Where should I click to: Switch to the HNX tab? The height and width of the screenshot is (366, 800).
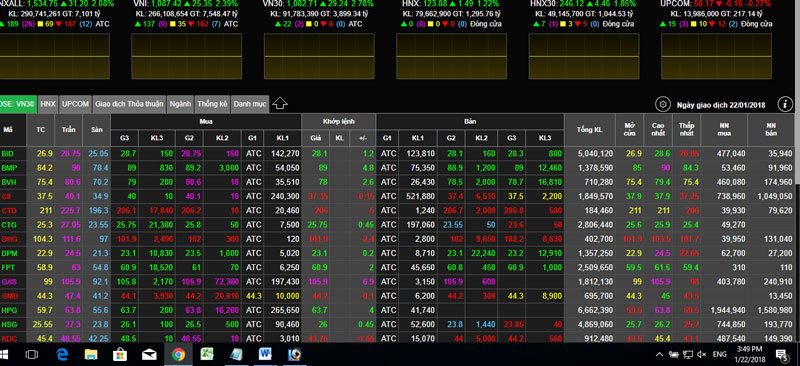(48, 104)
